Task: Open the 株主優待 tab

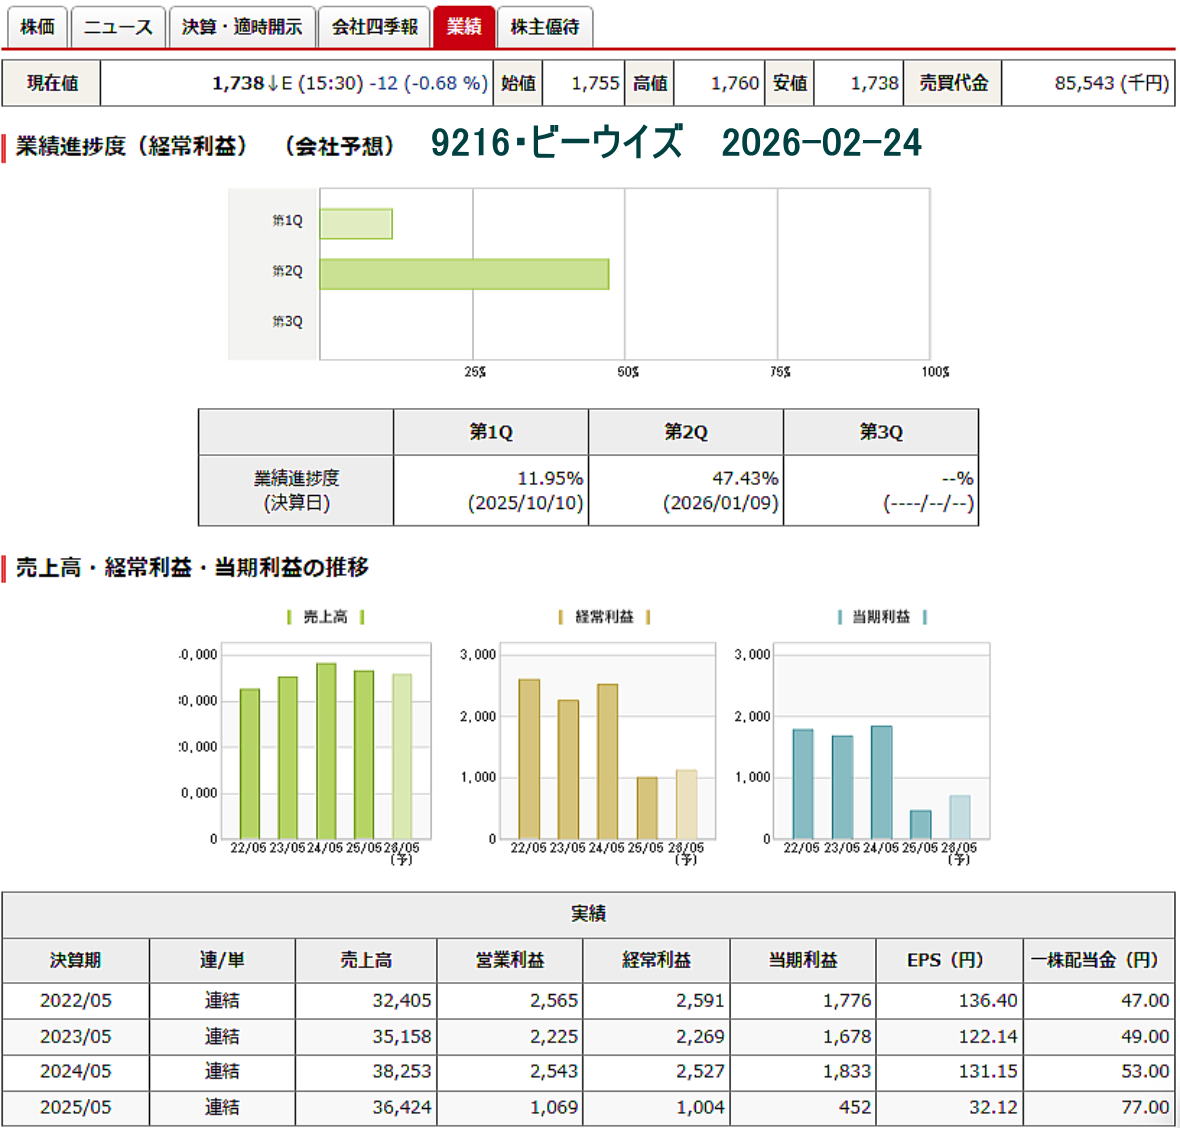Action: pos(545,27)
